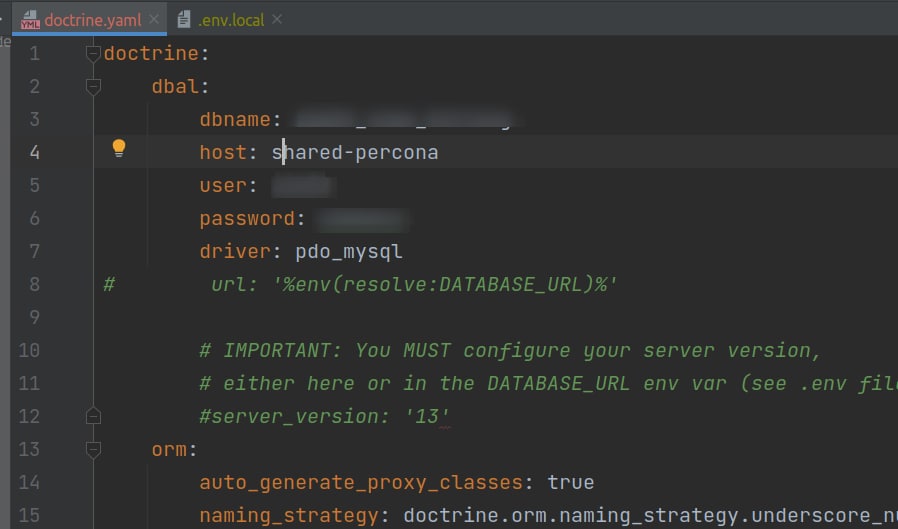898x529 pixels.
Task: Click the 'host:' key
Action: [x=228, y=153]
